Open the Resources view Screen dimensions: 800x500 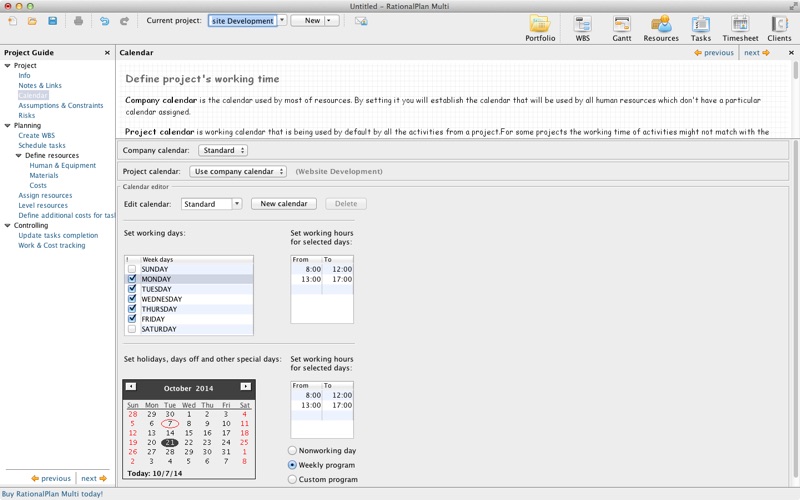pos(661,29)
